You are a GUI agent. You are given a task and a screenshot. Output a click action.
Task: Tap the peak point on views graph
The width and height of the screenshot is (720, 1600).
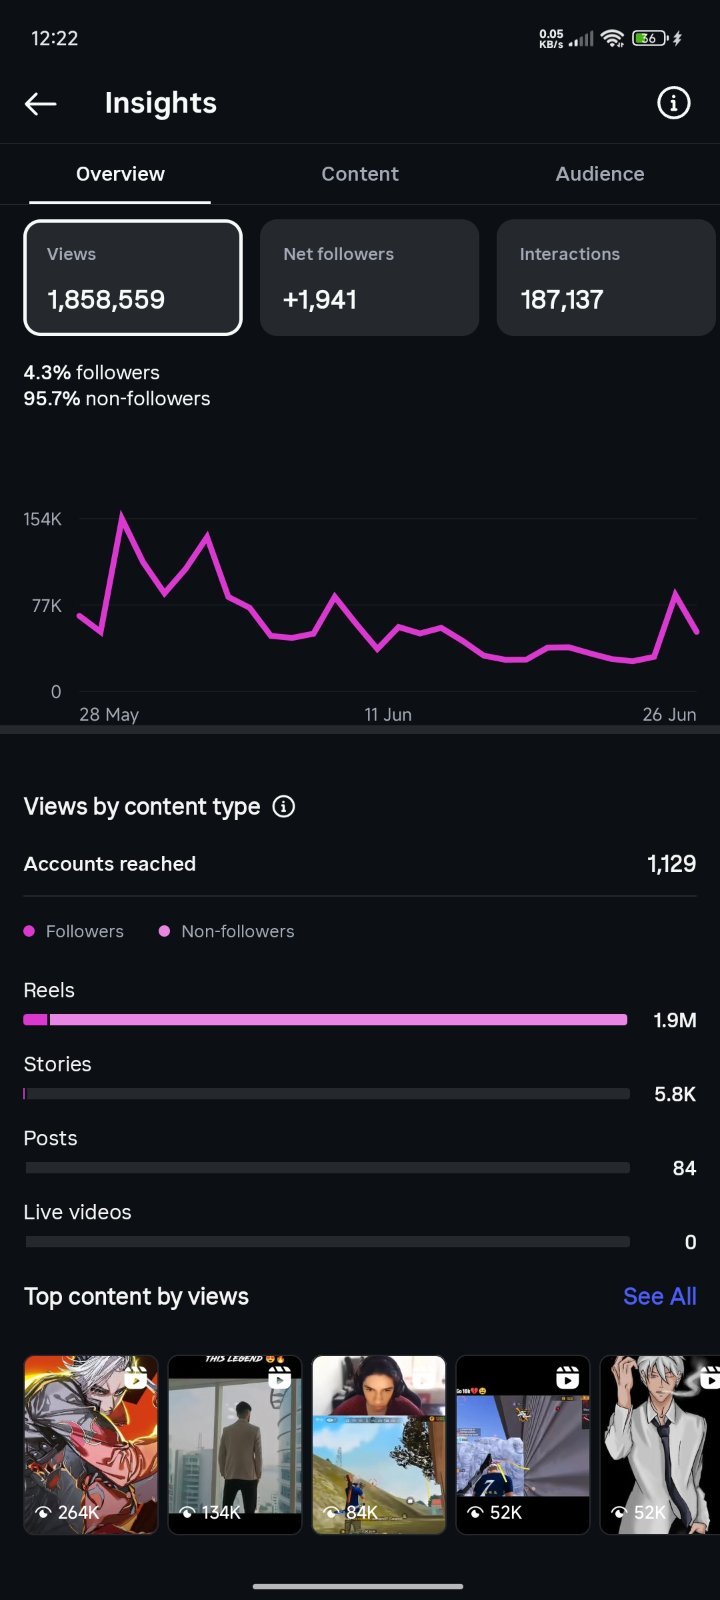click(x=122, y=516)
